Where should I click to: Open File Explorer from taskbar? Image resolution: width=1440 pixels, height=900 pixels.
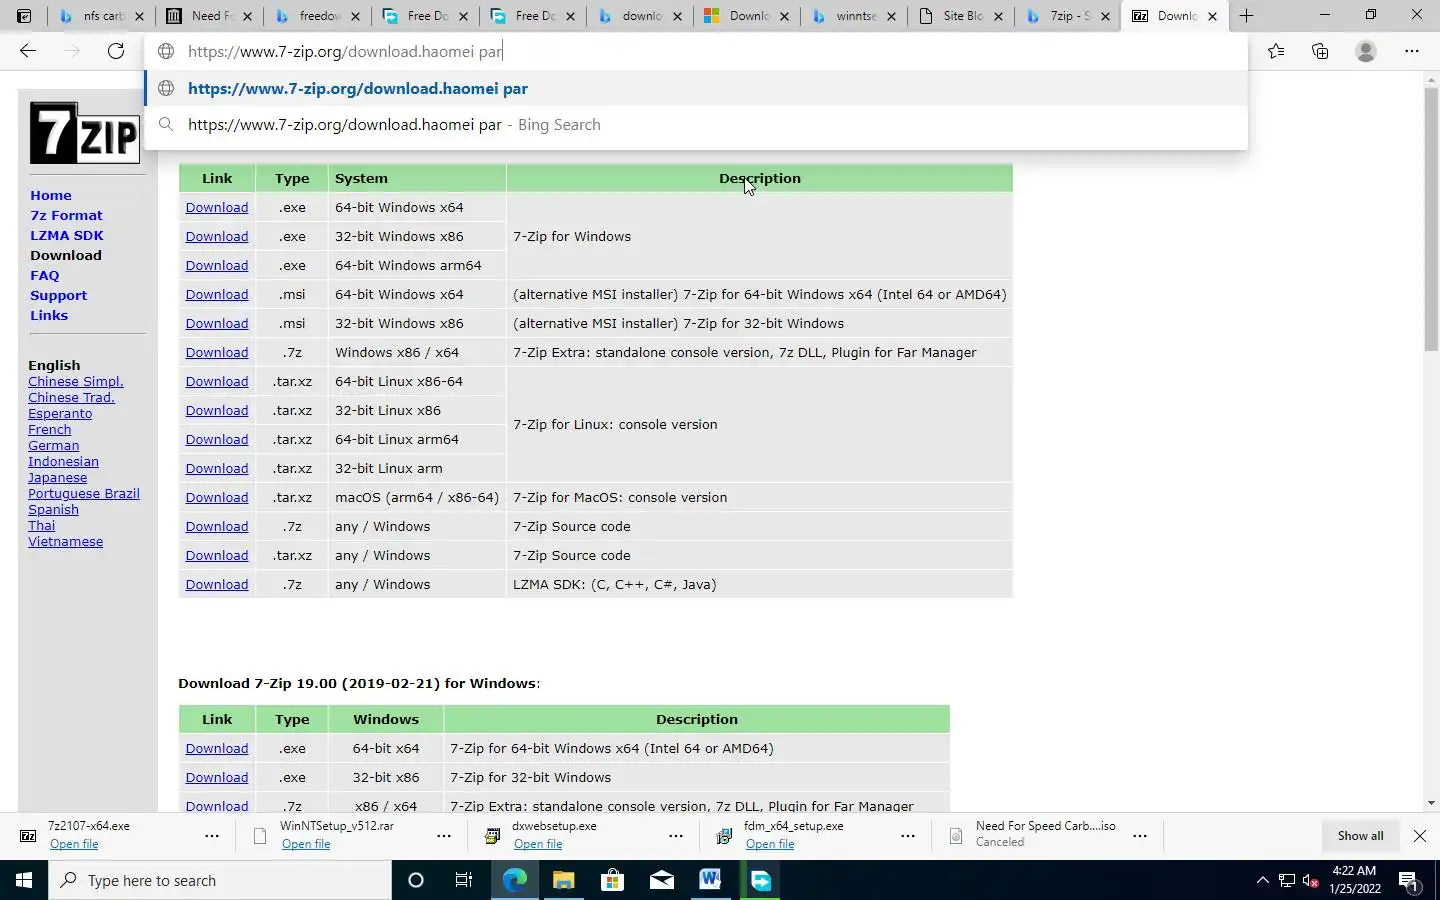coord(563,880)
